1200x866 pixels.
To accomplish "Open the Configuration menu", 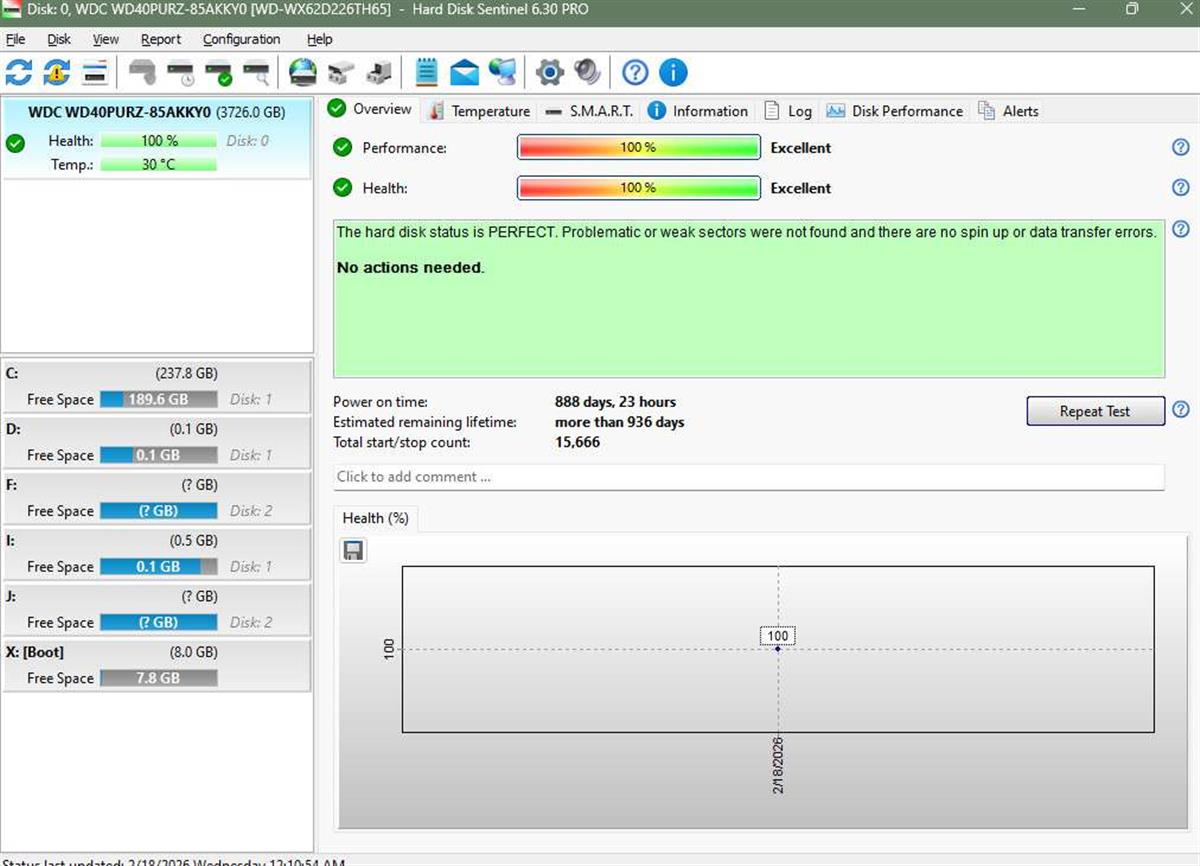I will pyautogui.click(x=241, y=39).
